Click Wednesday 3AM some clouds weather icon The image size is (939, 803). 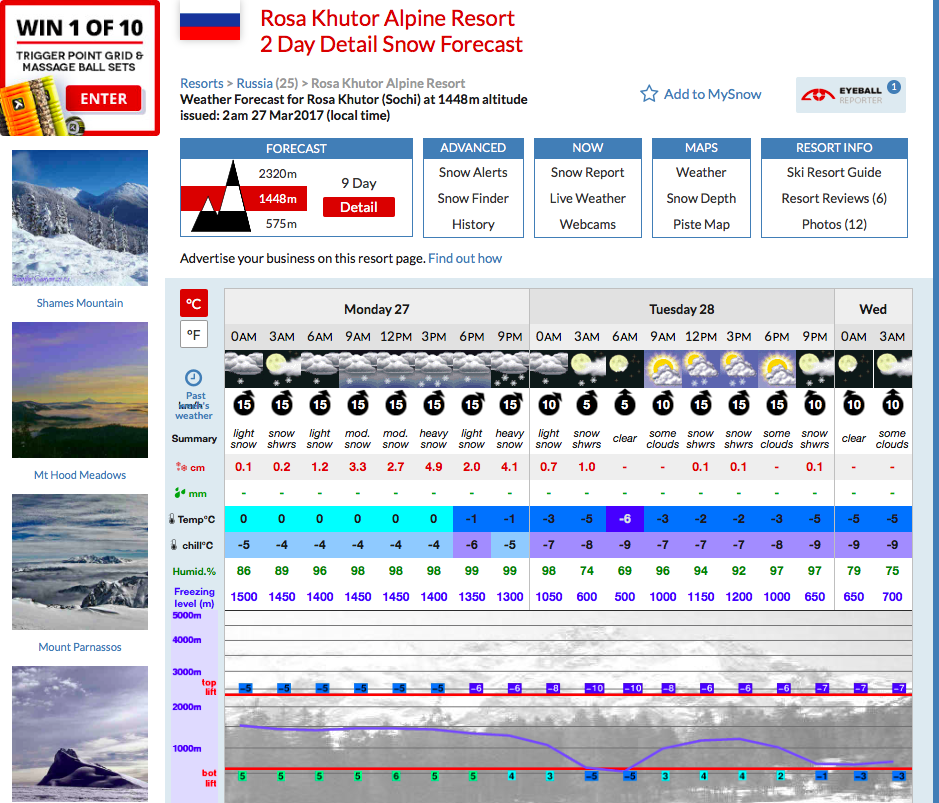(892, 369)
